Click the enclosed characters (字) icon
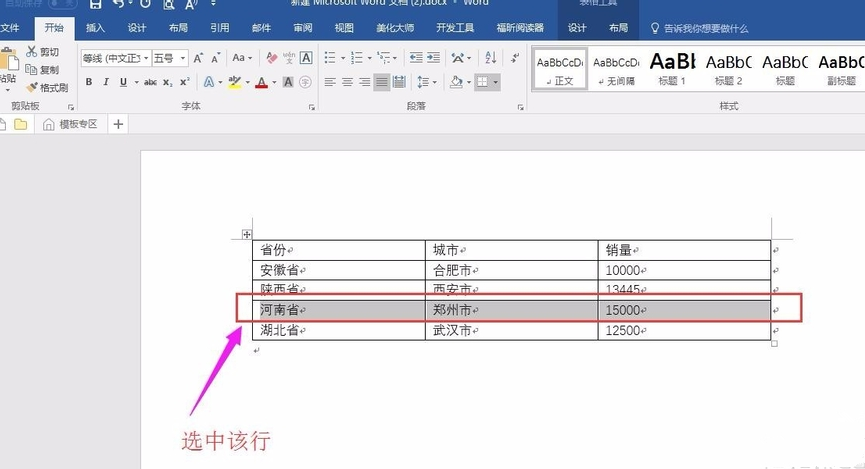 click(305, 82)
